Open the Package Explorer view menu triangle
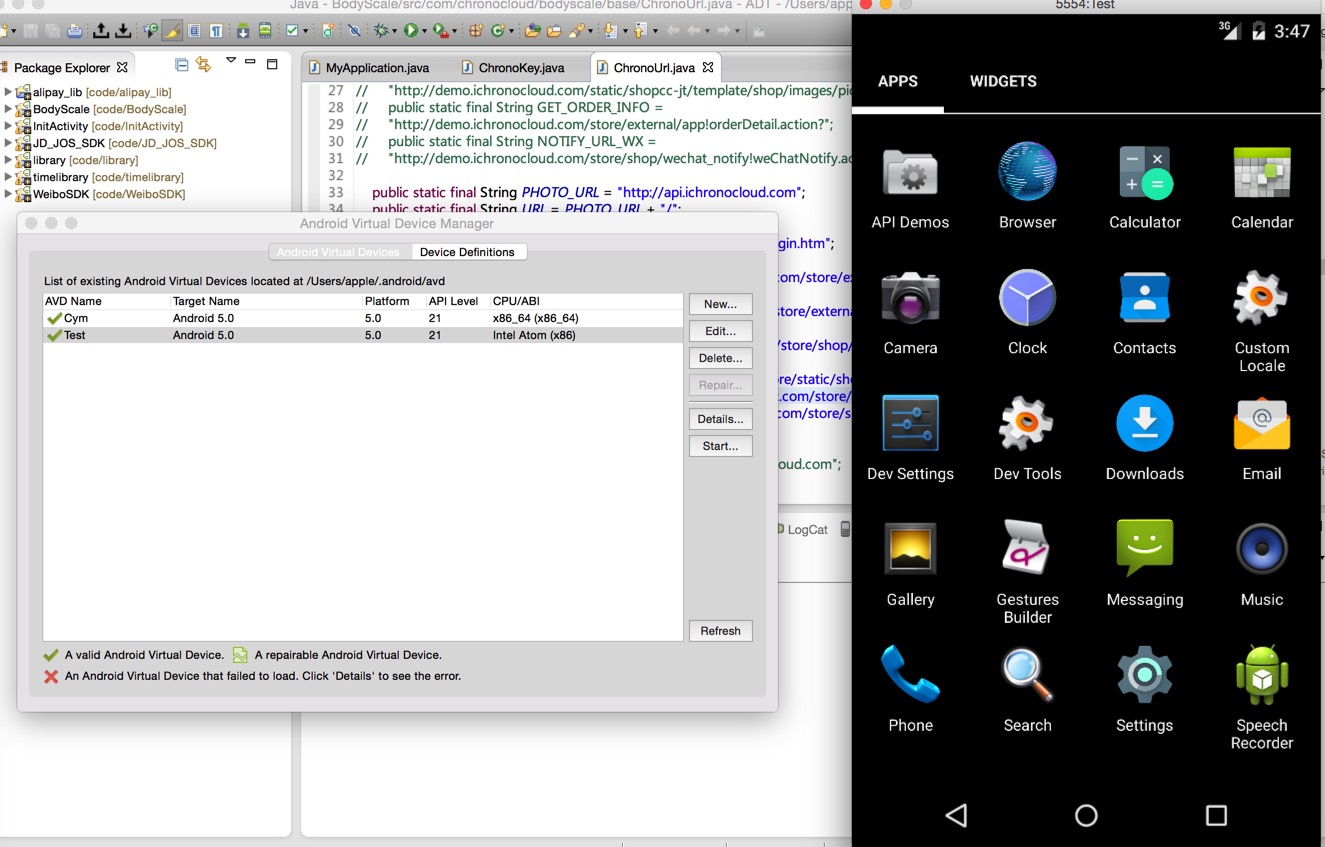Screen dimensions: 1325x847 (230, 62)
